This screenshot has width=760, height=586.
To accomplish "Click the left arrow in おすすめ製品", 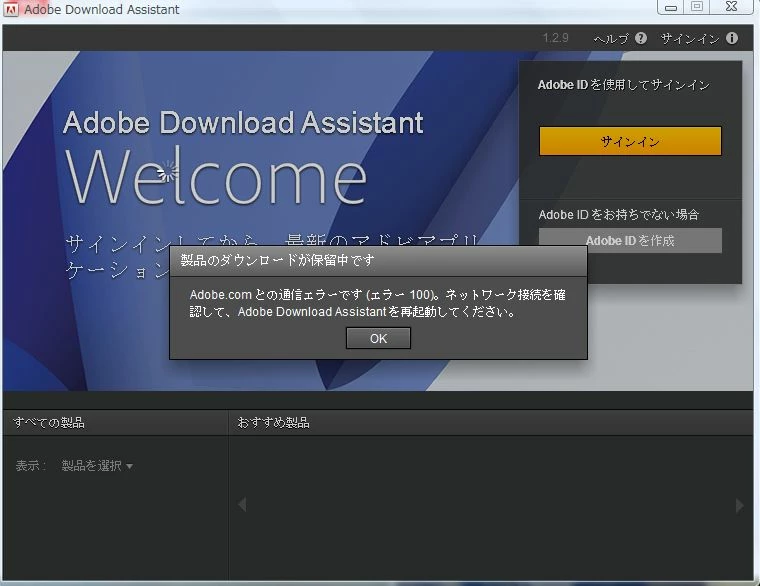I will click(242, 505).
